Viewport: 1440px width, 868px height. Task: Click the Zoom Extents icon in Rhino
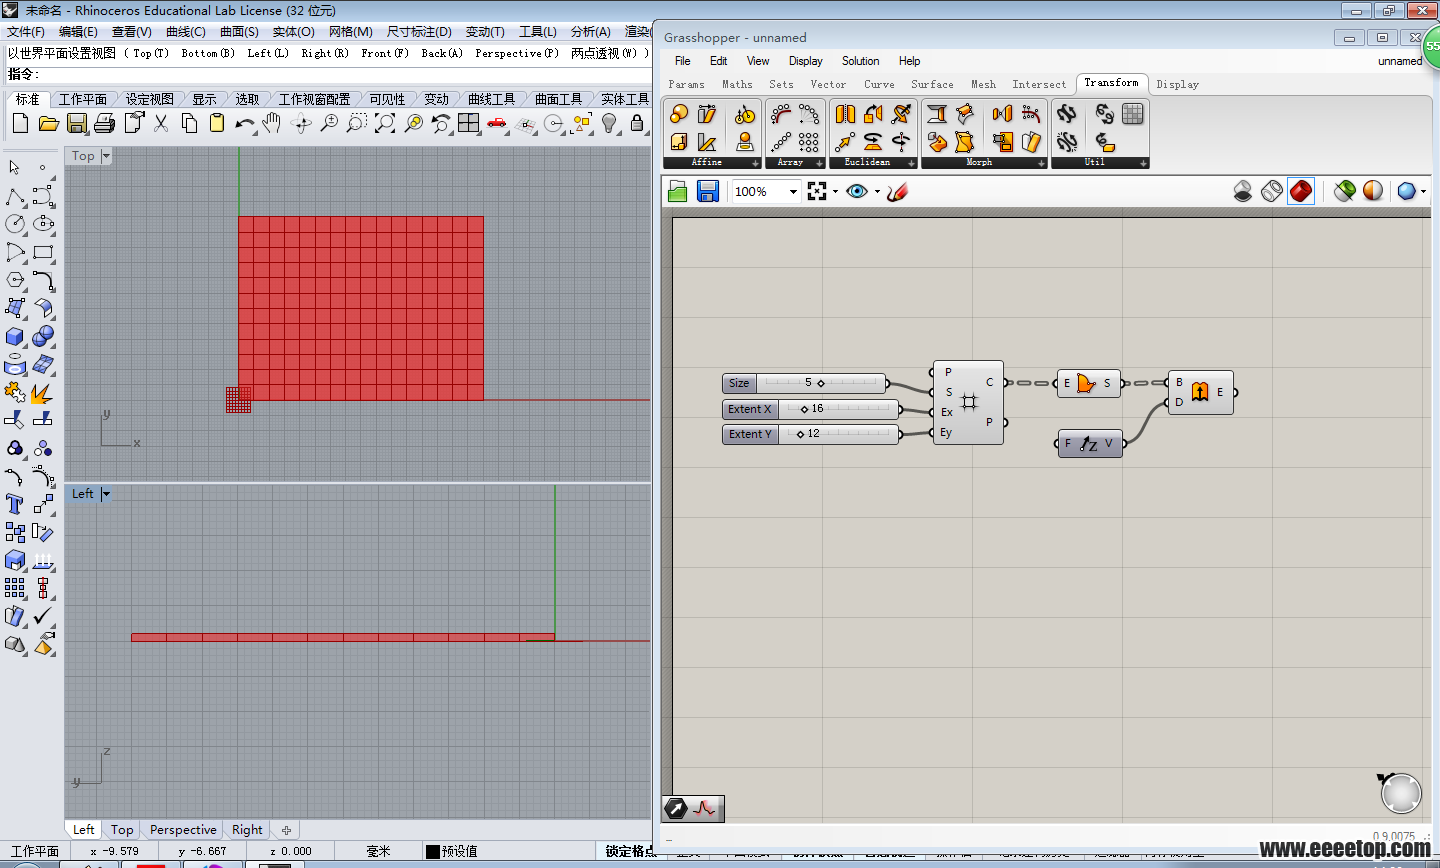(x=385, y=124)
